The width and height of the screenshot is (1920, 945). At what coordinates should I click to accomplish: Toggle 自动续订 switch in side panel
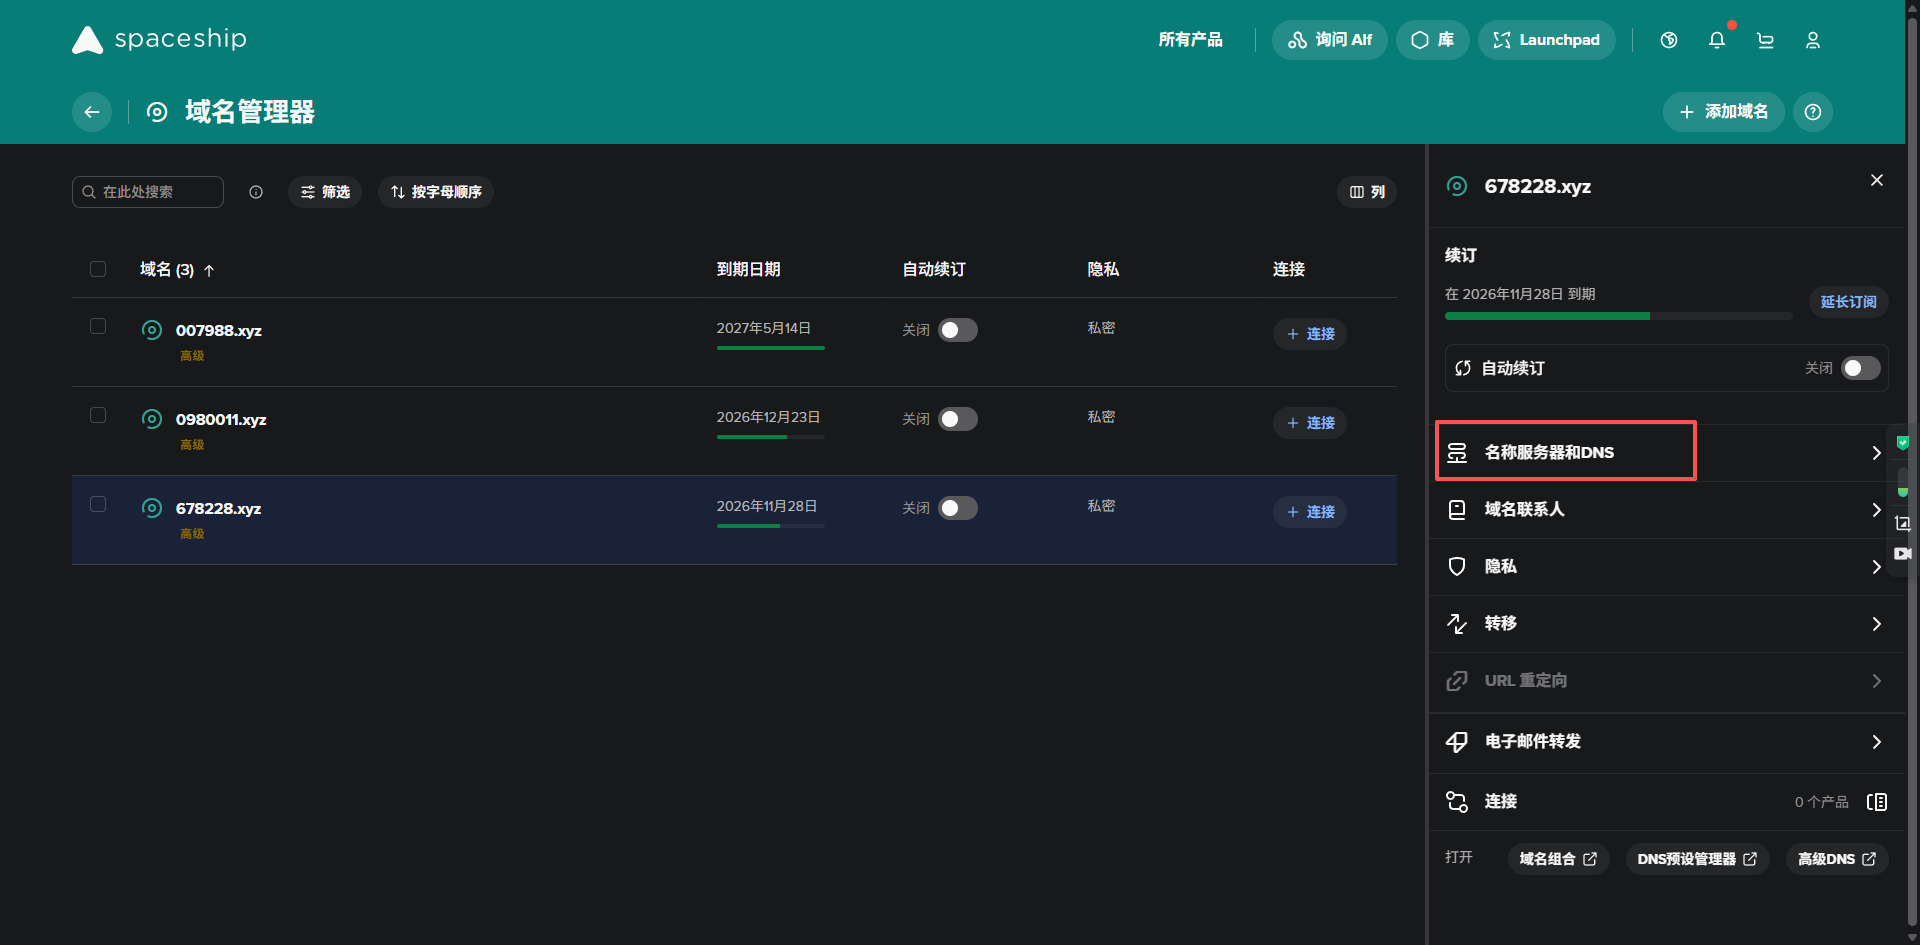coord(1861,368)
